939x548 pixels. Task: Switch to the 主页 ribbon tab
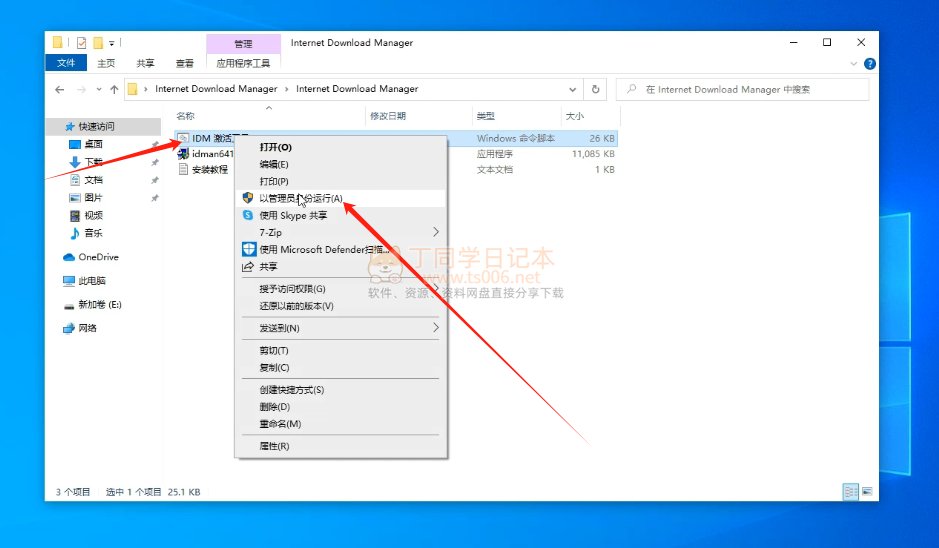coord(106,63)
